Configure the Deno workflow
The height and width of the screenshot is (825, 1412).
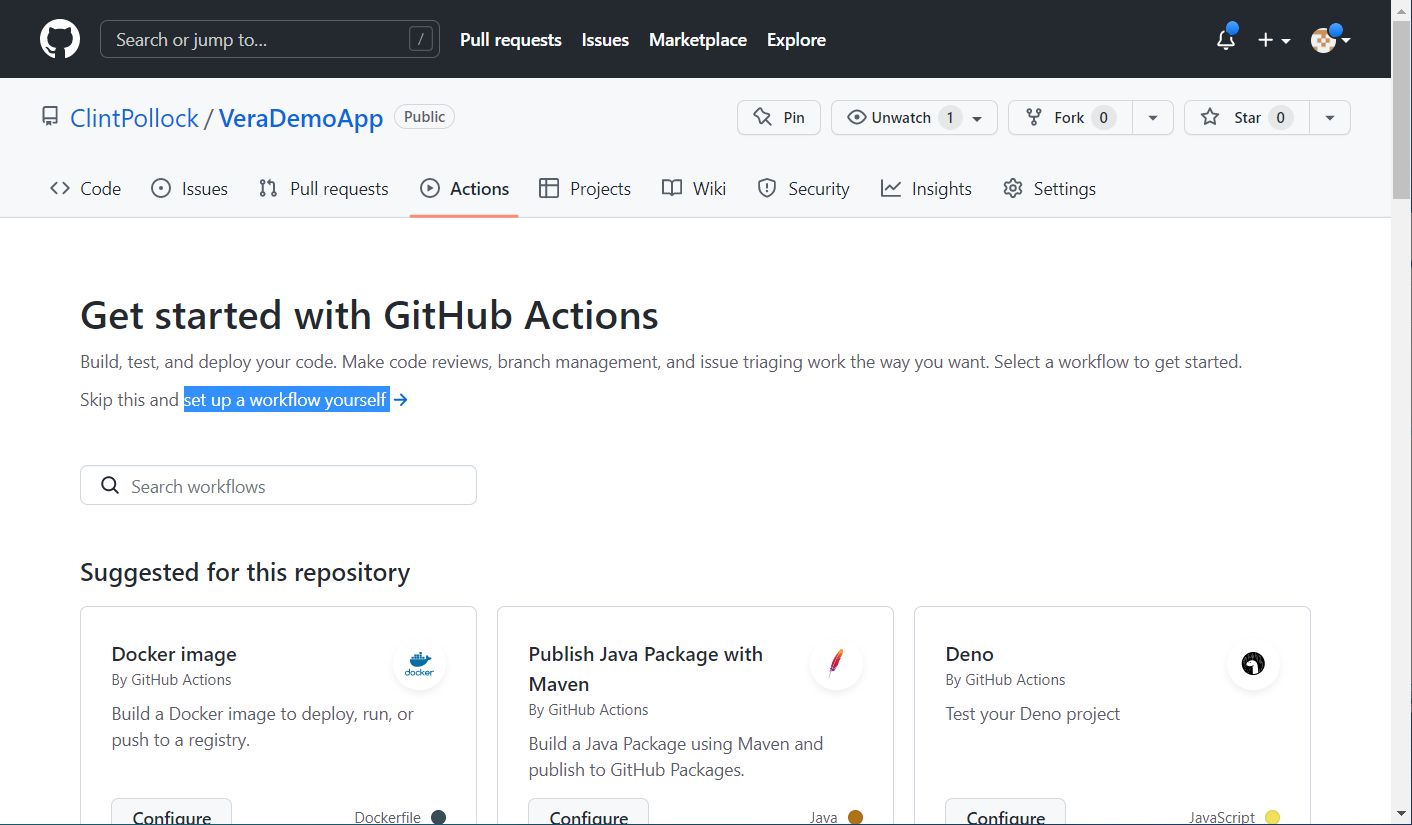pyautogui.click(x=1005, y=812)
